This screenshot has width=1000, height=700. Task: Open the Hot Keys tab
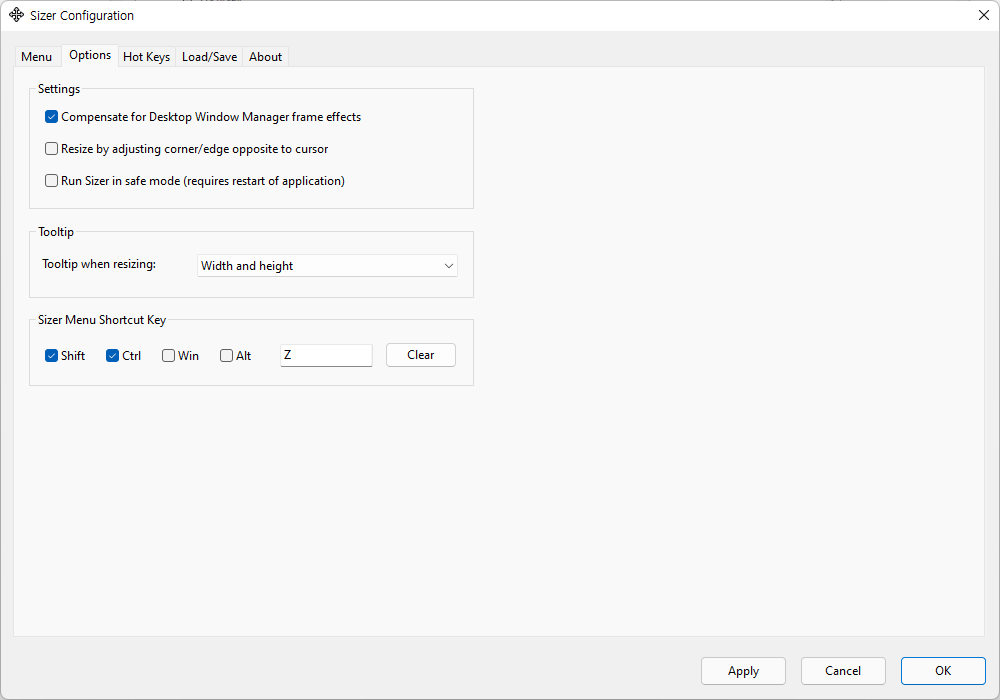(x=147, y=57)
